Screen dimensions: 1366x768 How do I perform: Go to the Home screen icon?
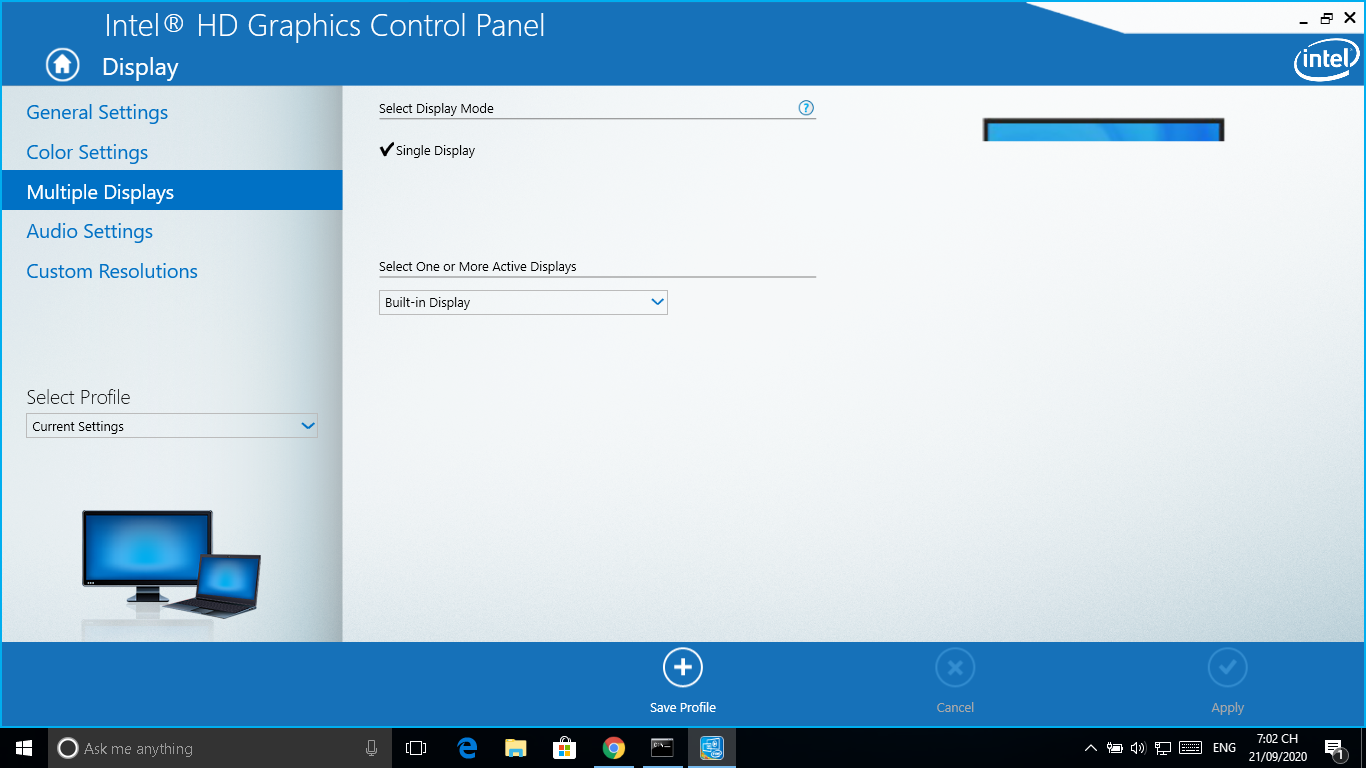click(62, 65)
